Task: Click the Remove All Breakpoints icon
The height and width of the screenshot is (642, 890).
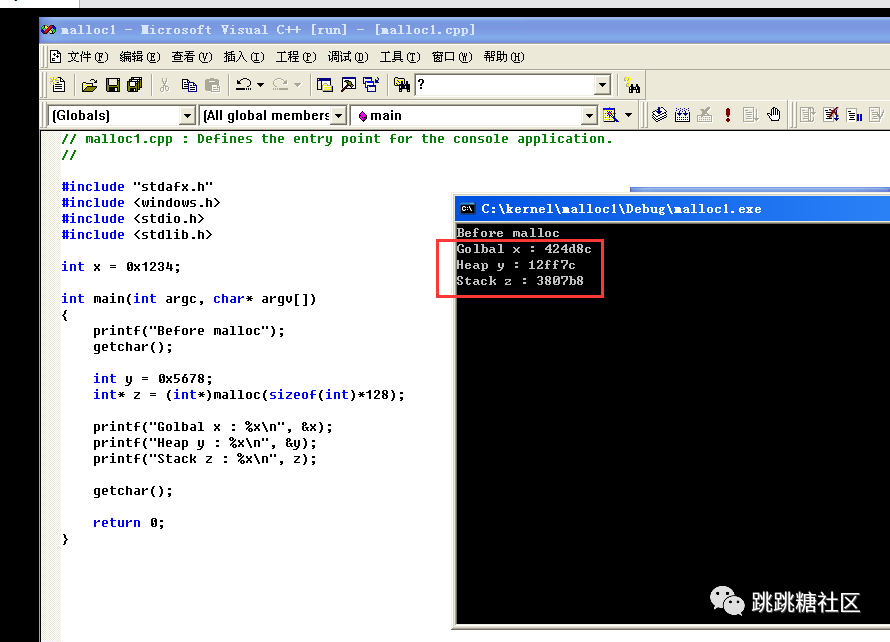Action: pyautogui.click(x=833, y=113)
